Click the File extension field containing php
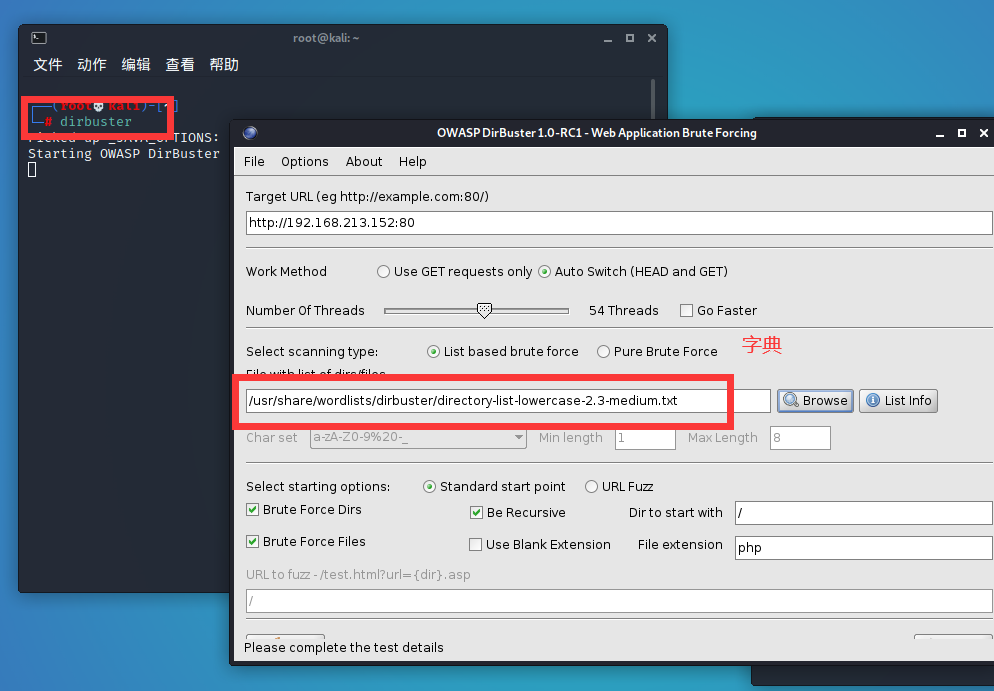The height and width of the screenshot is (691, 994). coord(863,548)
